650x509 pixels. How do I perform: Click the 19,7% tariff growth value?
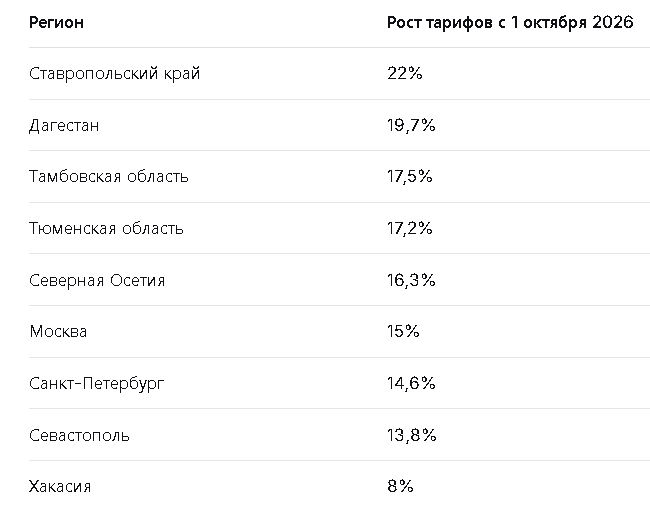click(410, 126)
